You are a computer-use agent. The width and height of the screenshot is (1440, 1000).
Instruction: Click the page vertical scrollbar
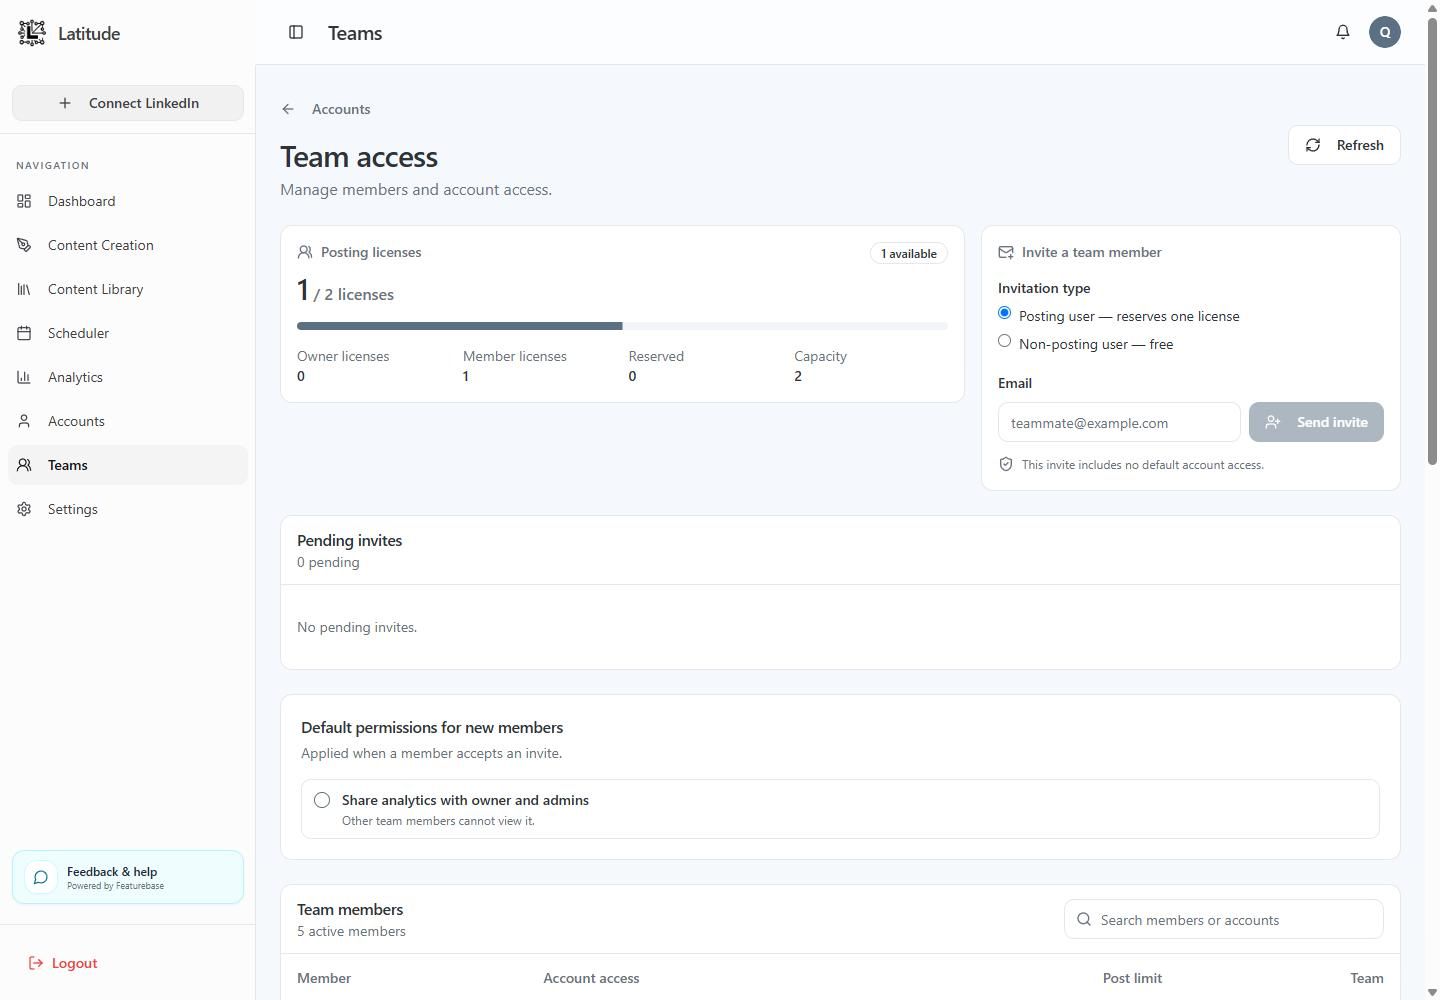coord(1432,240)
